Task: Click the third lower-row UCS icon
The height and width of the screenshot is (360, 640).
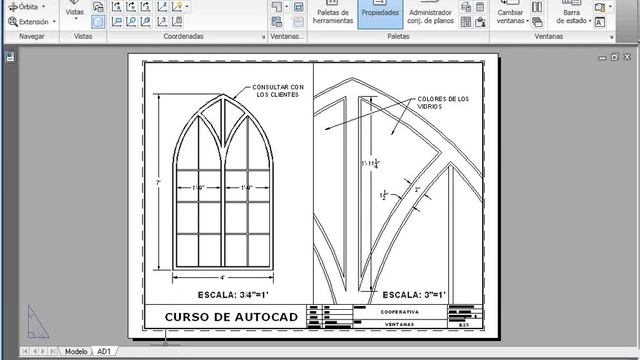Action: pos(145,22)
